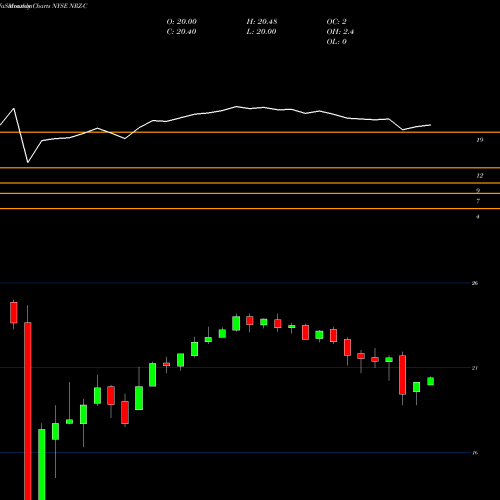This screenshot has width=500, height=500.
Task: Click the price axis label 26
Action: 475,283
